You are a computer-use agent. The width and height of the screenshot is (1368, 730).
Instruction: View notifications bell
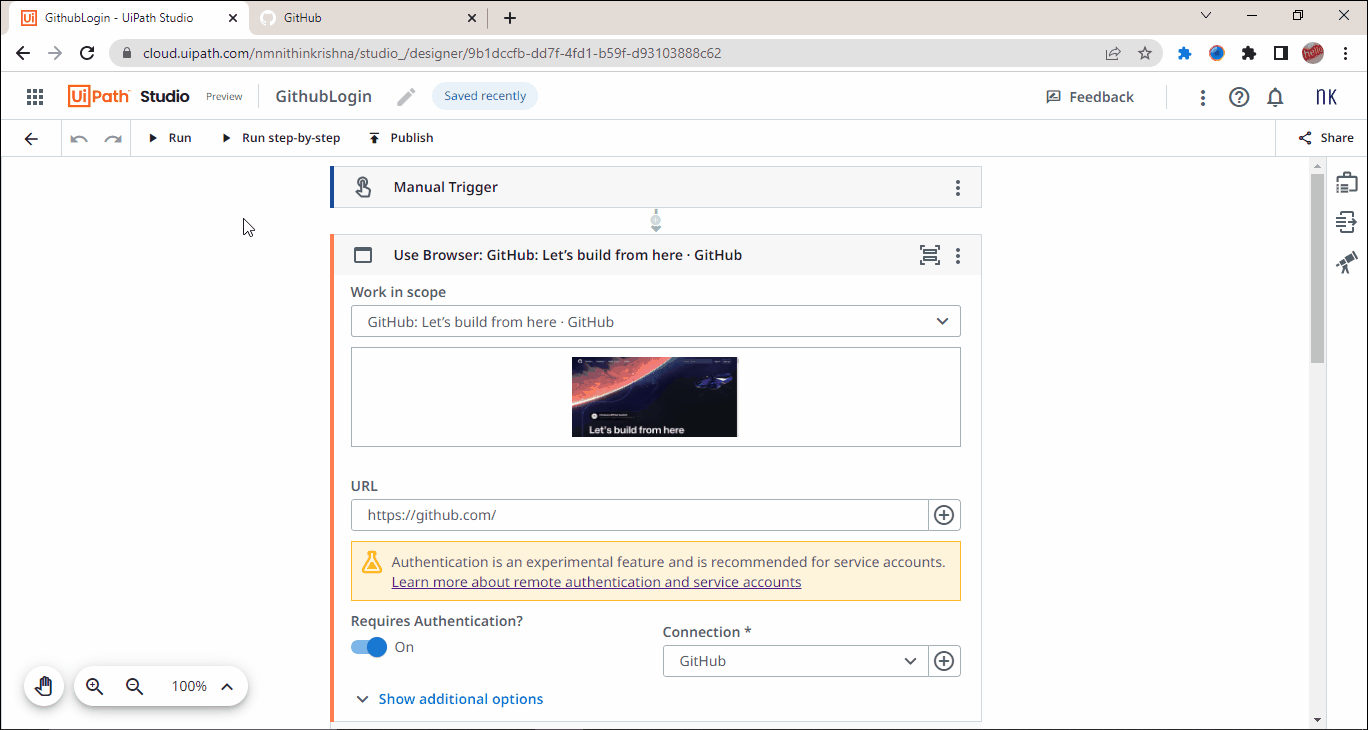(1275, 97)
